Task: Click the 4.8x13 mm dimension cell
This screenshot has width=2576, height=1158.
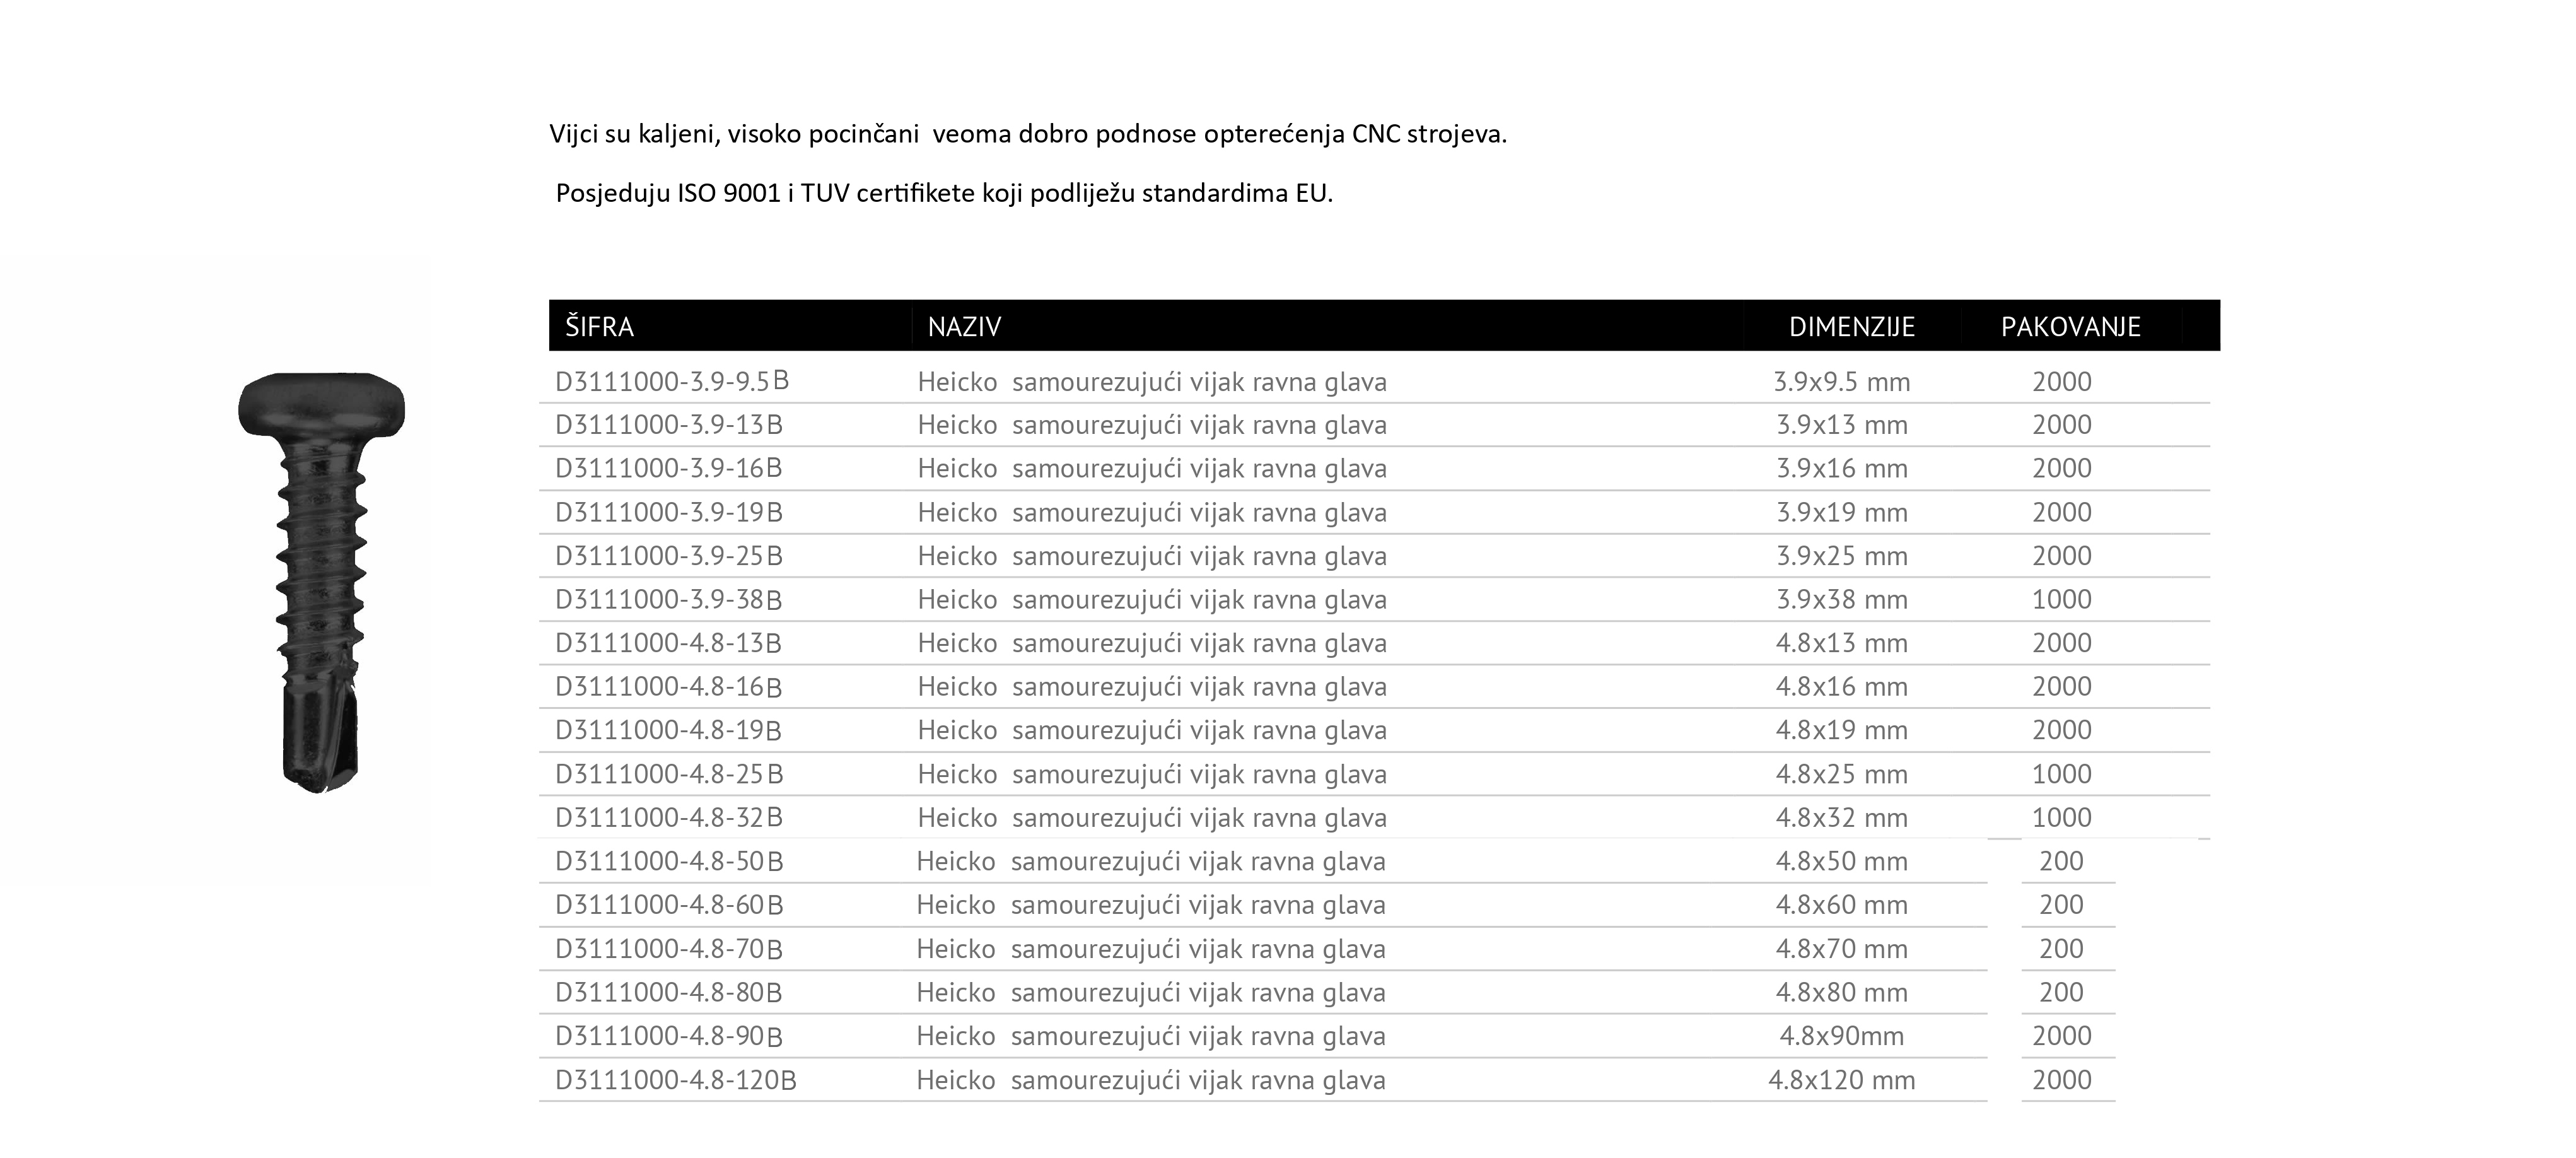Action: (x=1841, y=644)
